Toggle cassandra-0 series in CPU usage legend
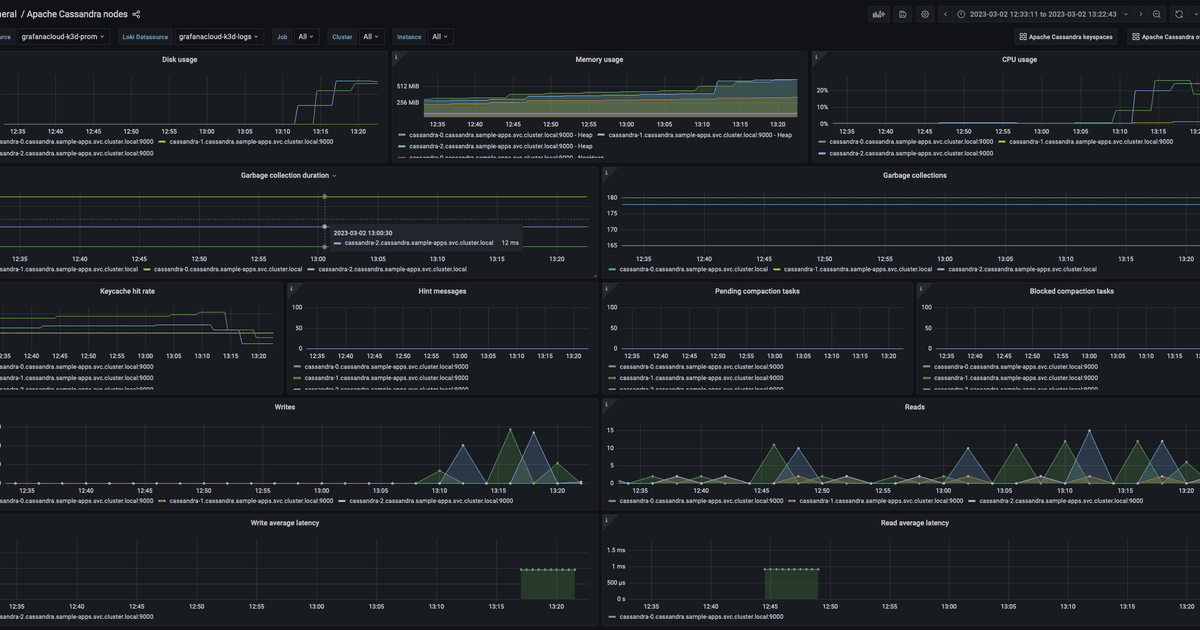The image size is (1200, 630). click(911, 142)
